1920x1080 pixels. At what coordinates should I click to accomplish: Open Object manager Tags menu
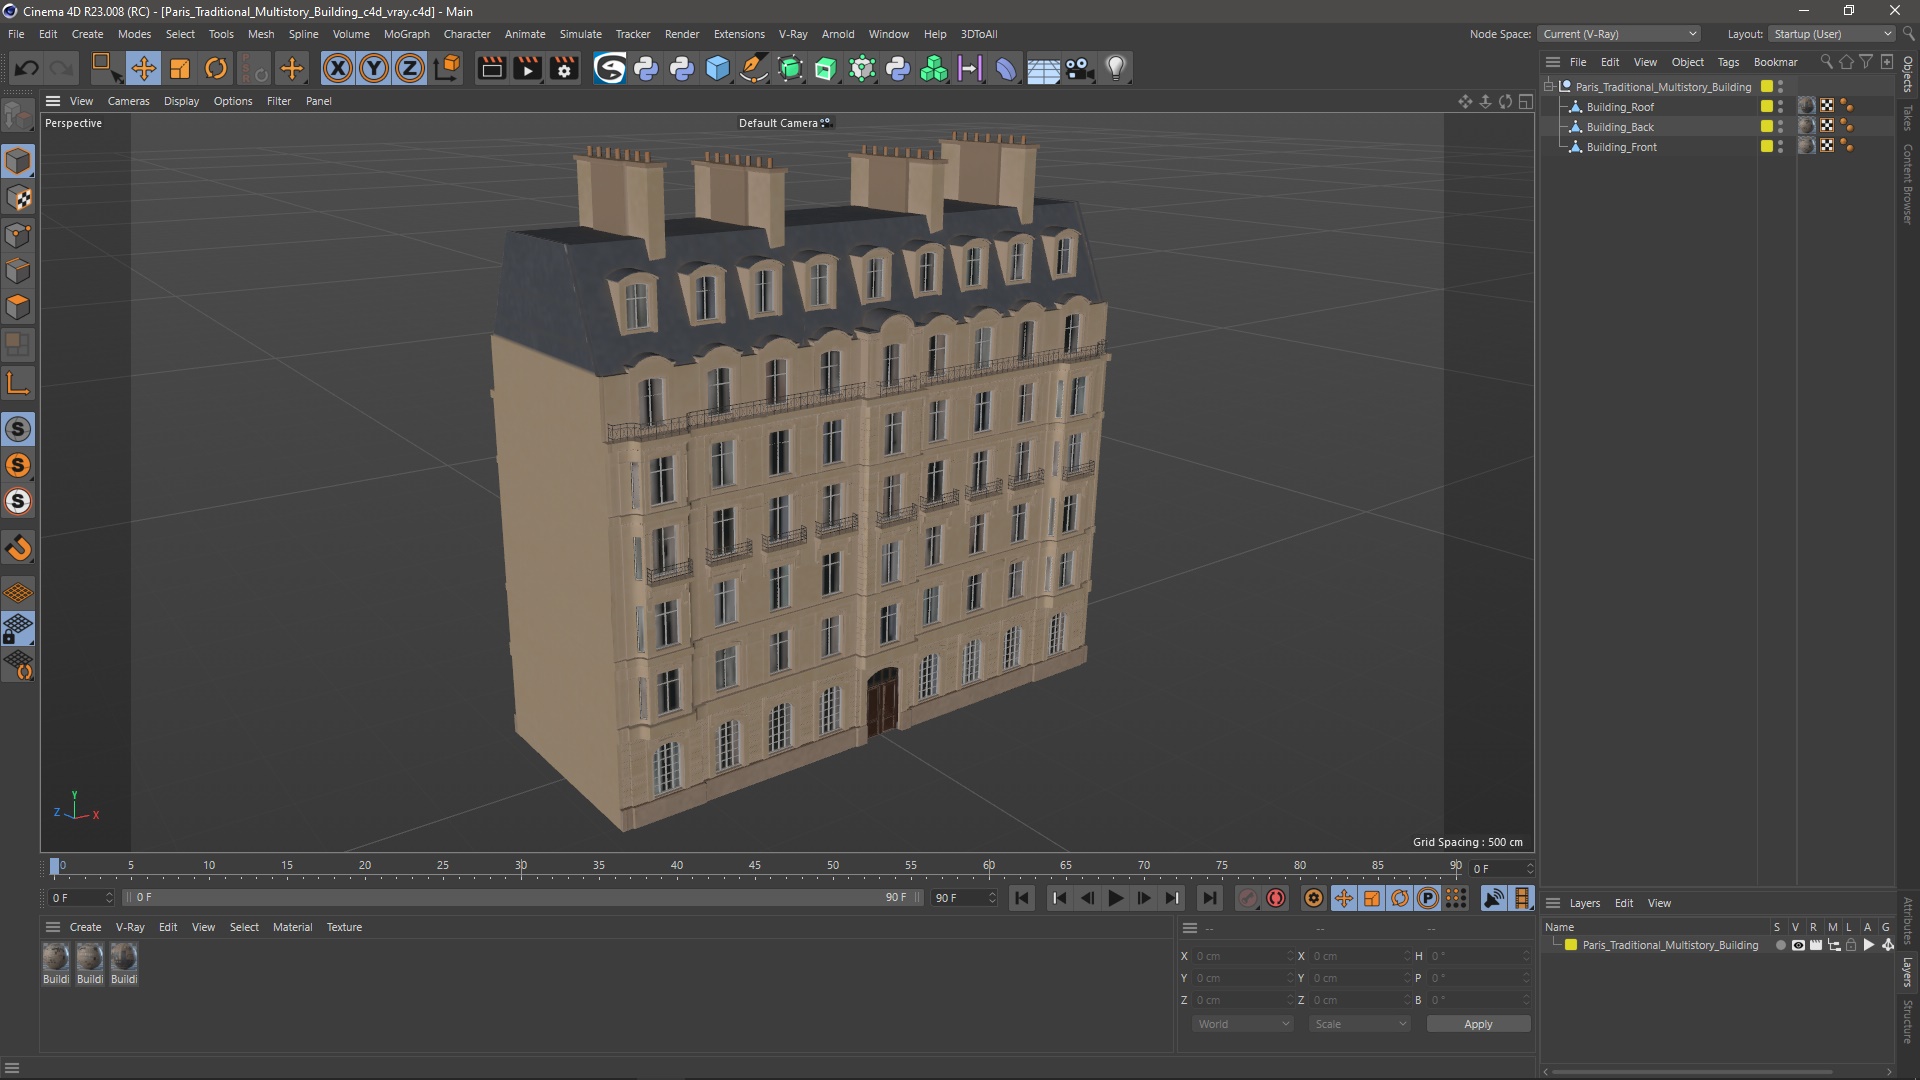tap(1728, 62)
